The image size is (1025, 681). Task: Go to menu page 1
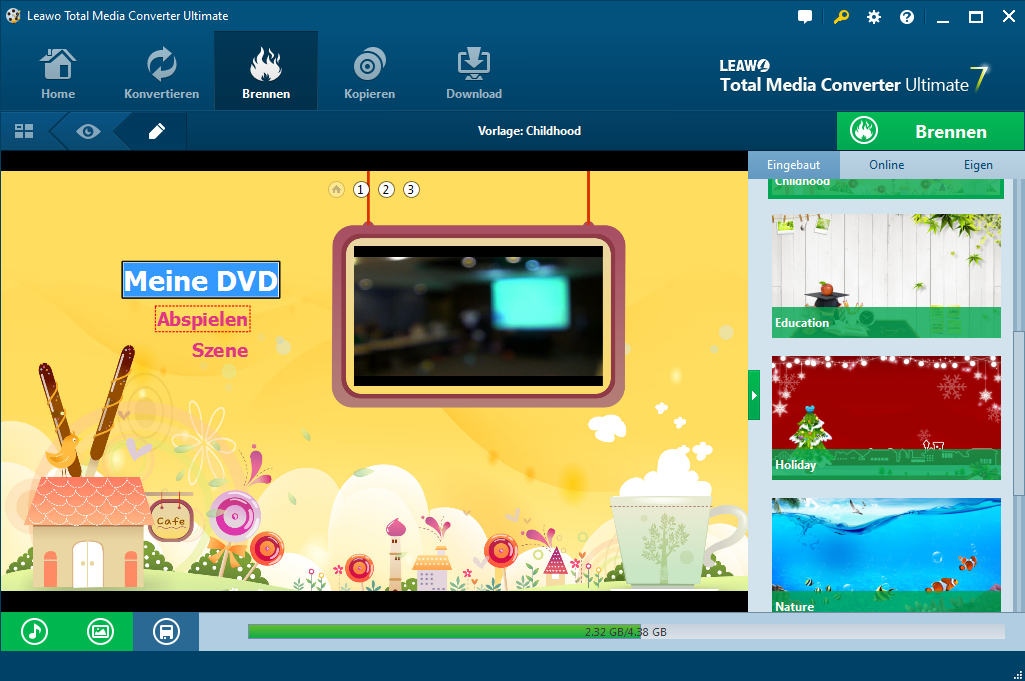coord(361,190)
